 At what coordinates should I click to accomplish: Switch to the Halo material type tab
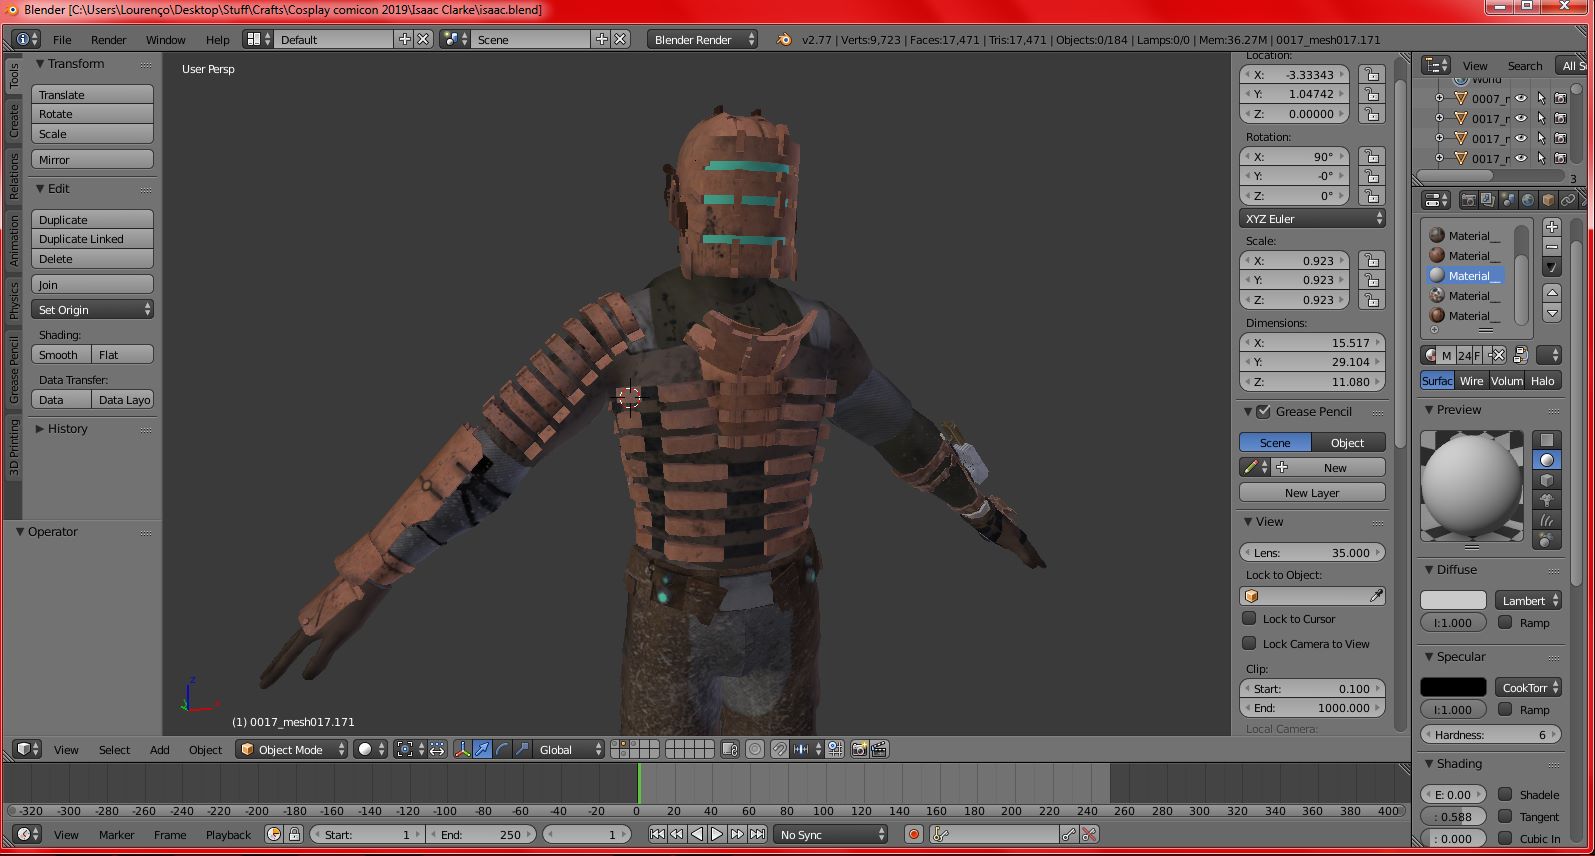pos(1543,380)
